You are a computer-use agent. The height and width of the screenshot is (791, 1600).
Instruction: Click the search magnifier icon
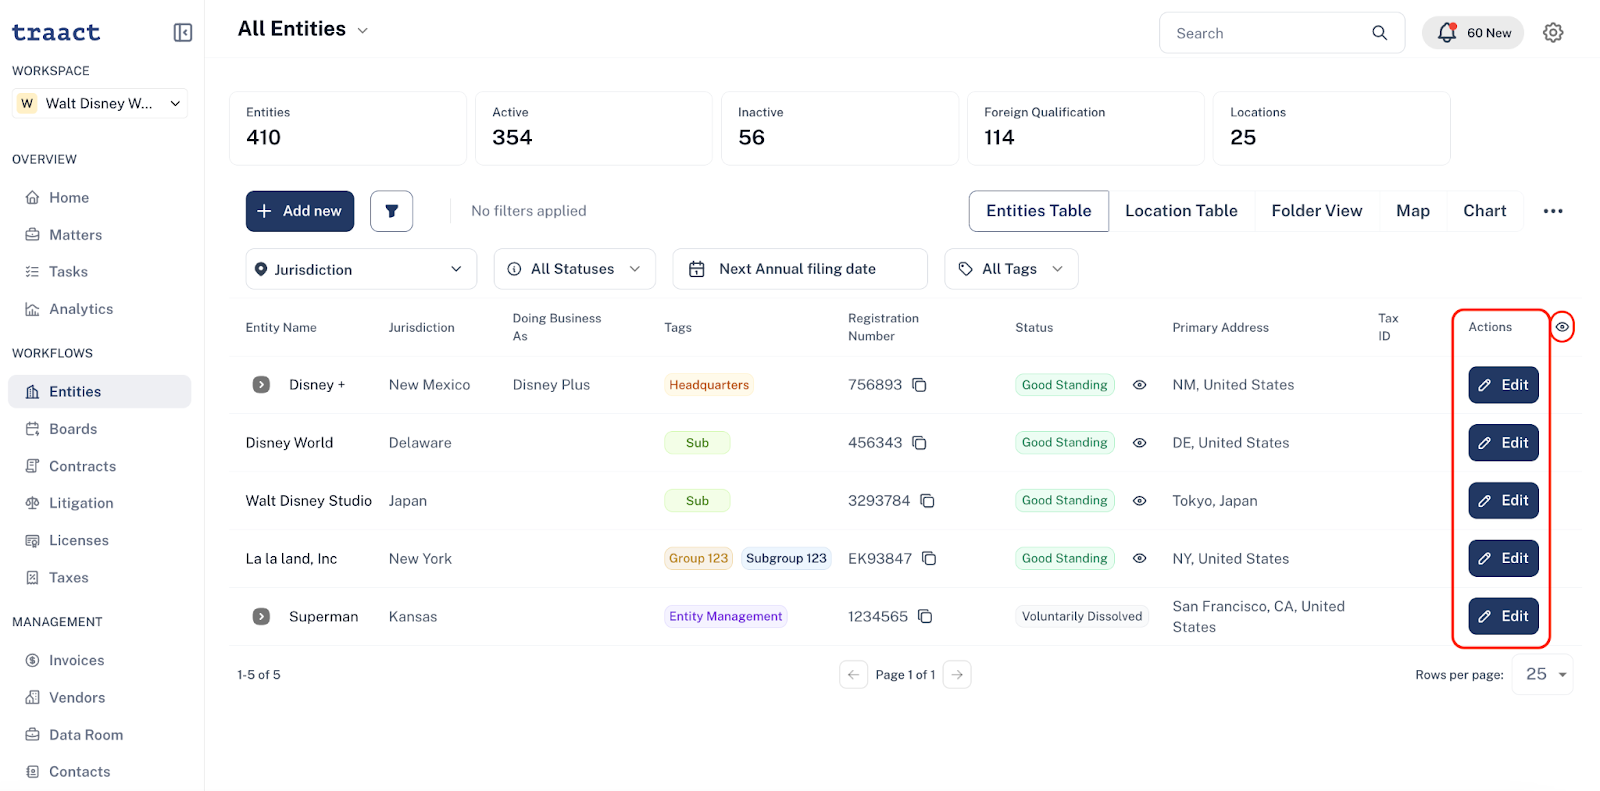click(x=1380, y=33)
